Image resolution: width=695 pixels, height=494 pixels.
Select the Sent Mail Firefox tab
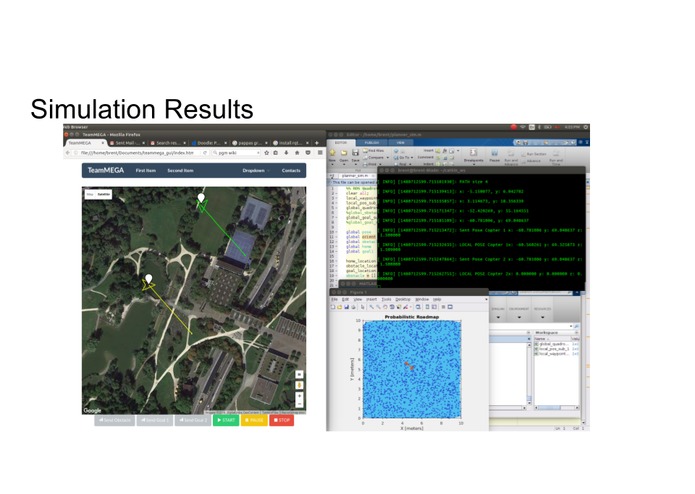tap(127, 143)
